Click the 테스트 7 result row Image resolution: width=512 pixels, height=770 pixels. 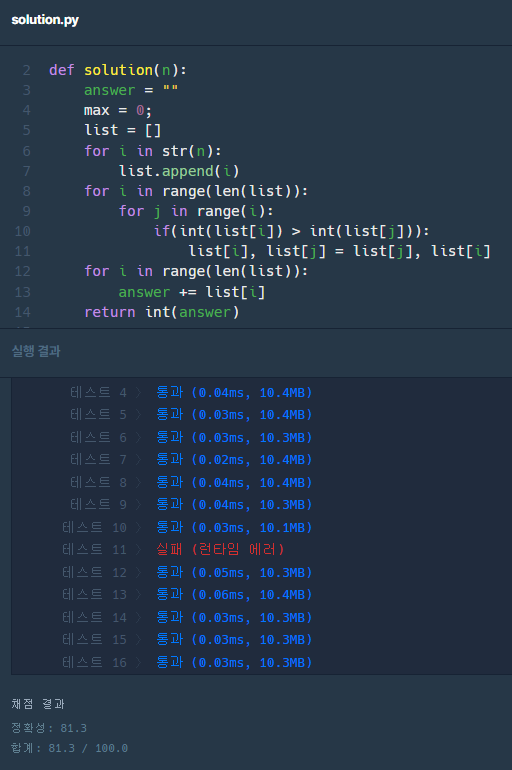click(191, 459)
